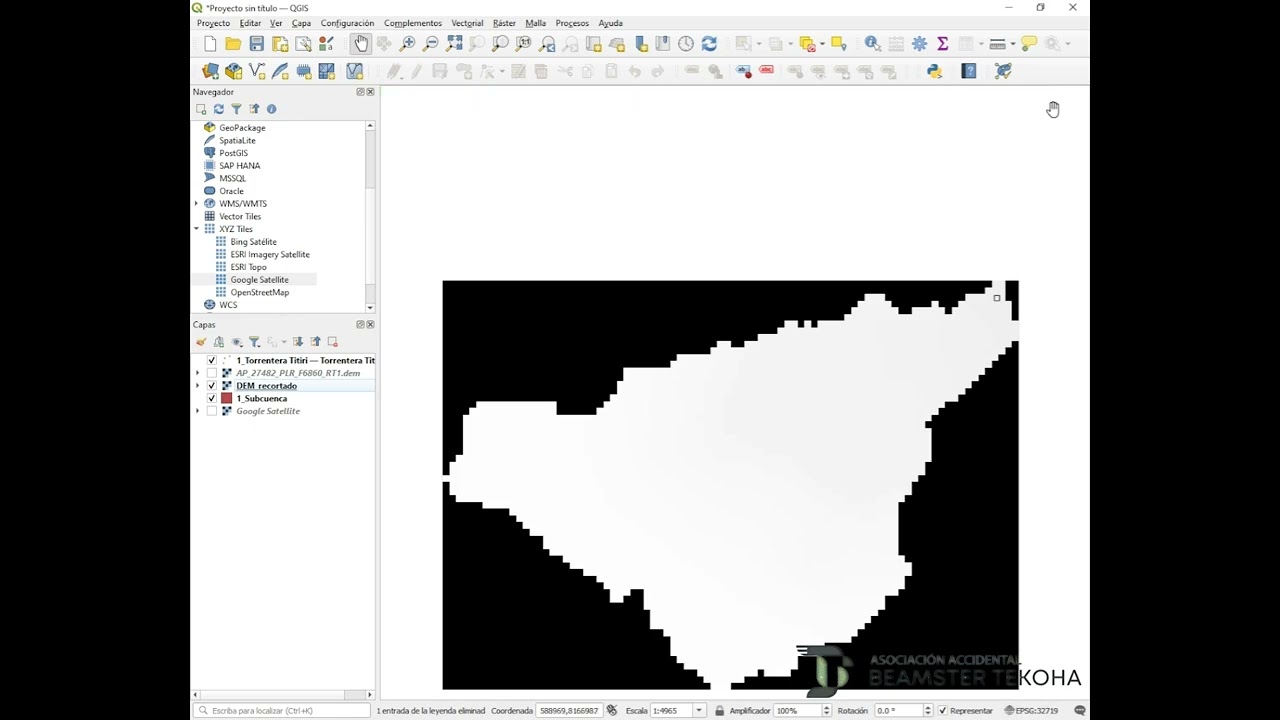Click the Zoom Out magnifier tool
Screen dimensions: 1280x720
(x=431, y=44)
